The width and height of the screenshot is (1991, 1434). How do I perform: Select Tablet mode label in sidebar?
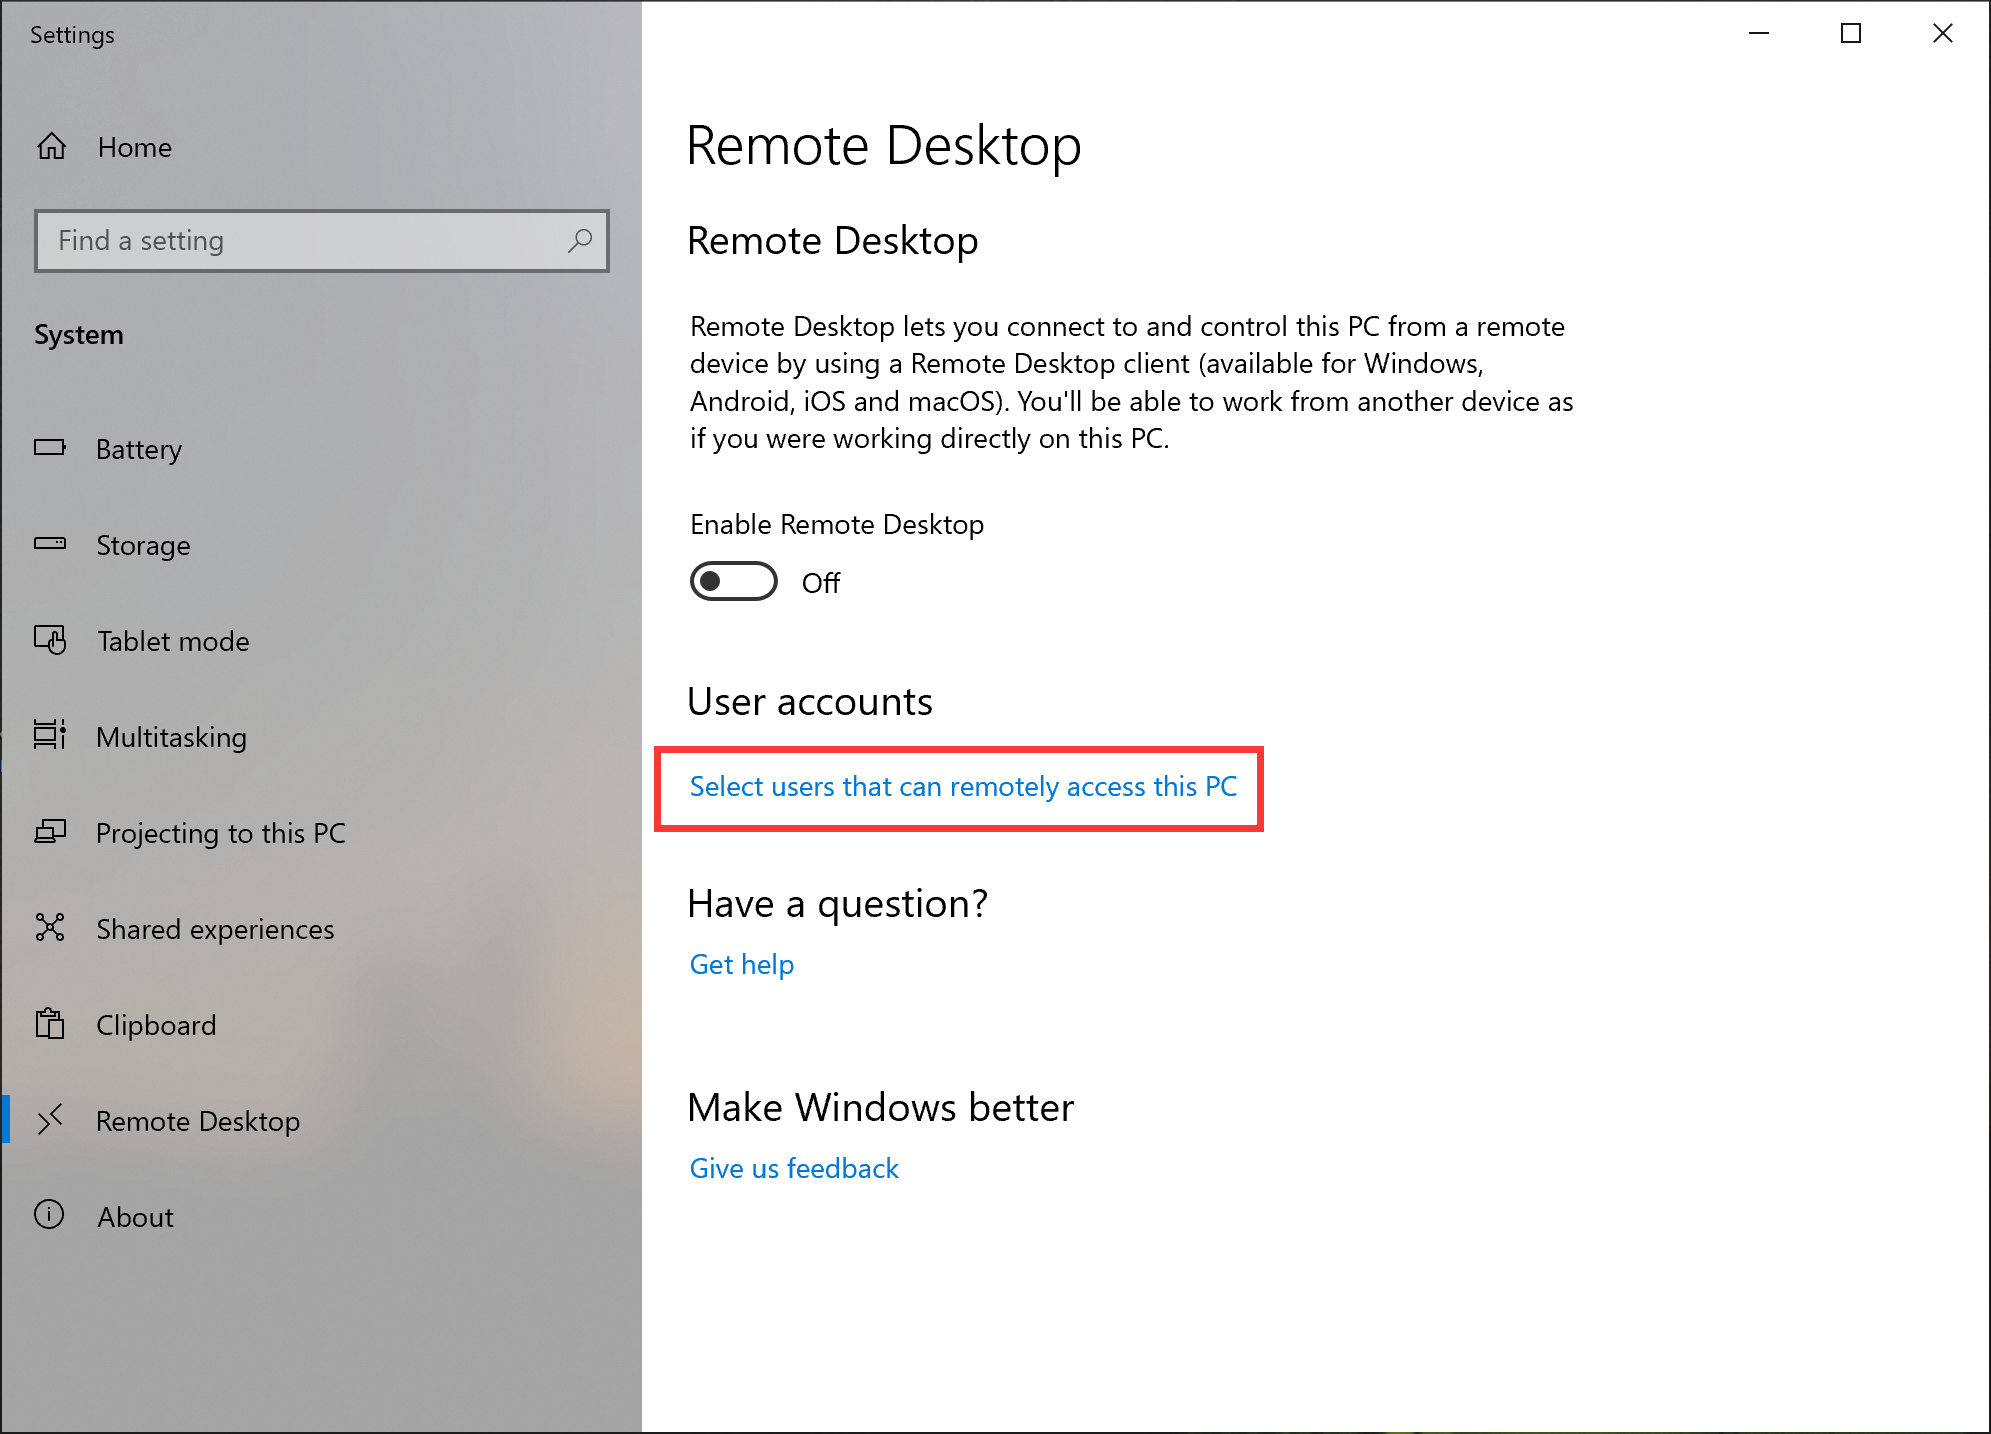tap(173, 641)
